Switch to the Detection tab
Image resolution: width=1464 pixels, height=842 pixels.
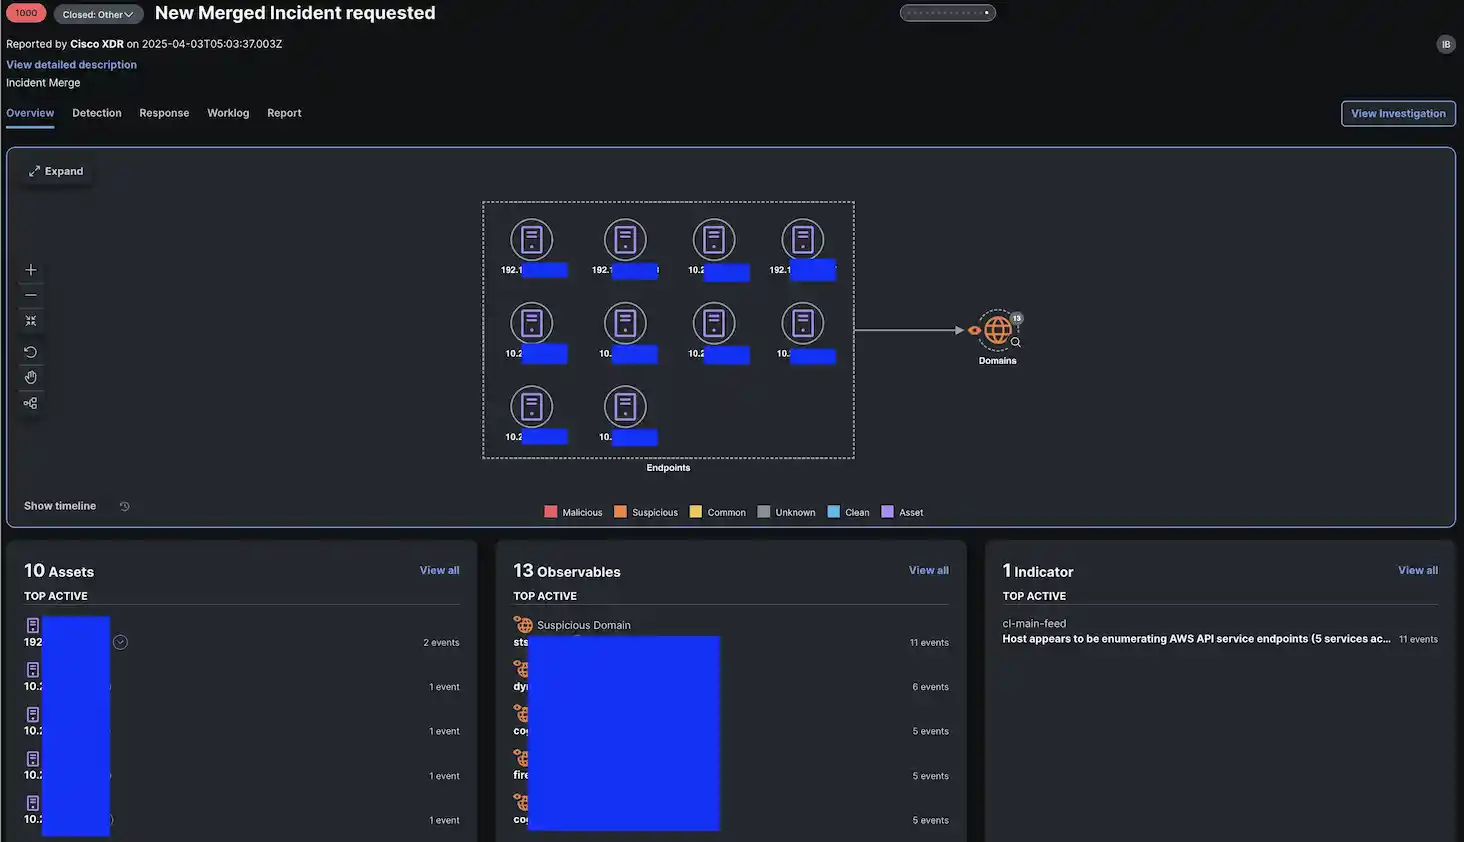(97, 113)
